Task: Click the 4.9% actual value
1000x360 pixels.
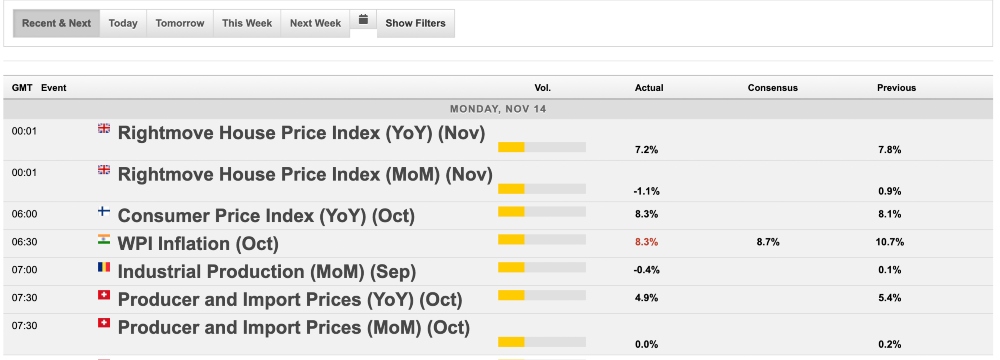Action: (x=646, y=298)
